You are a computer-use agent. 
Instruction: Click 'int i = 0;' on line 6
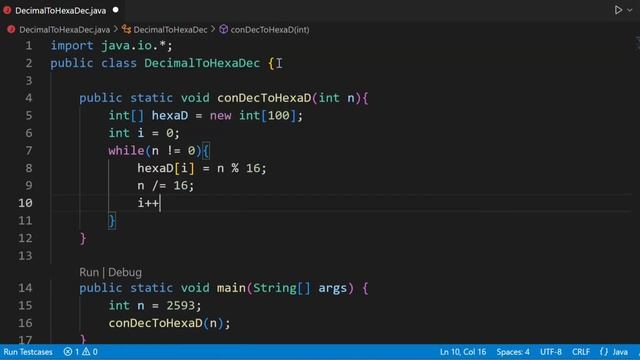[144, 133]
